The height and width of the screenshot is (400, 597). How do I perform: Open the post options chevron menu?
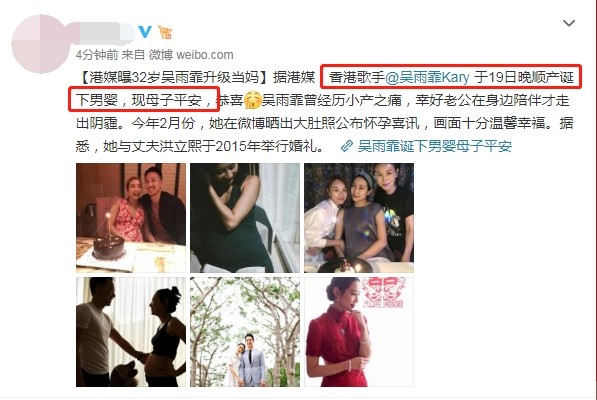click(x=569, y=23)
